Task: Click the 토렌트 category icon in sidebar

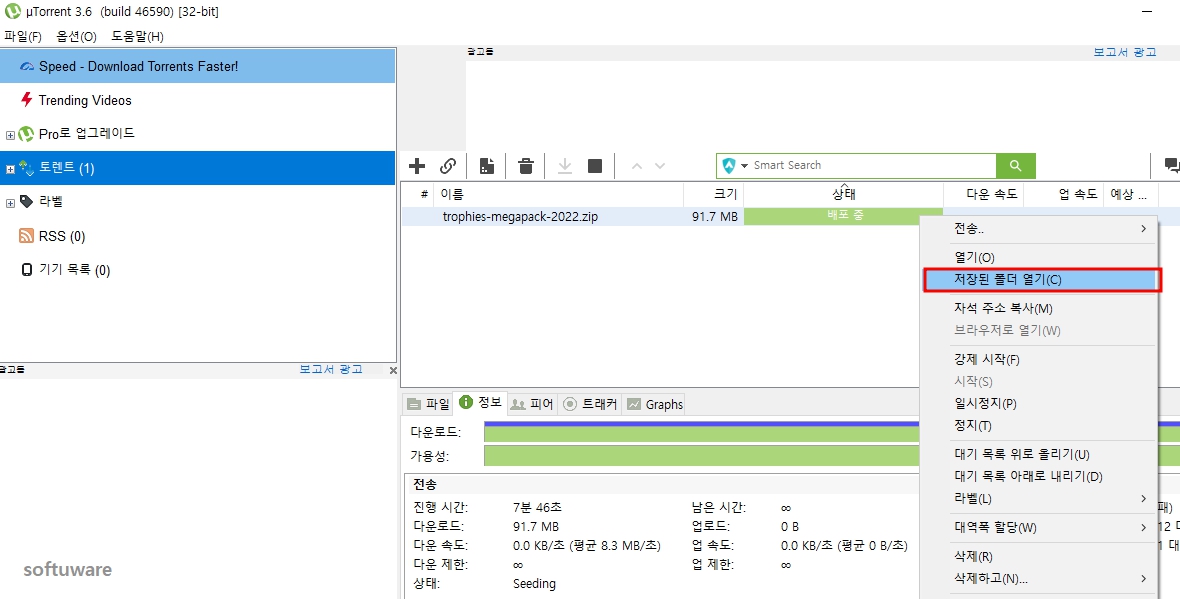Action: [x=26, y=168]
